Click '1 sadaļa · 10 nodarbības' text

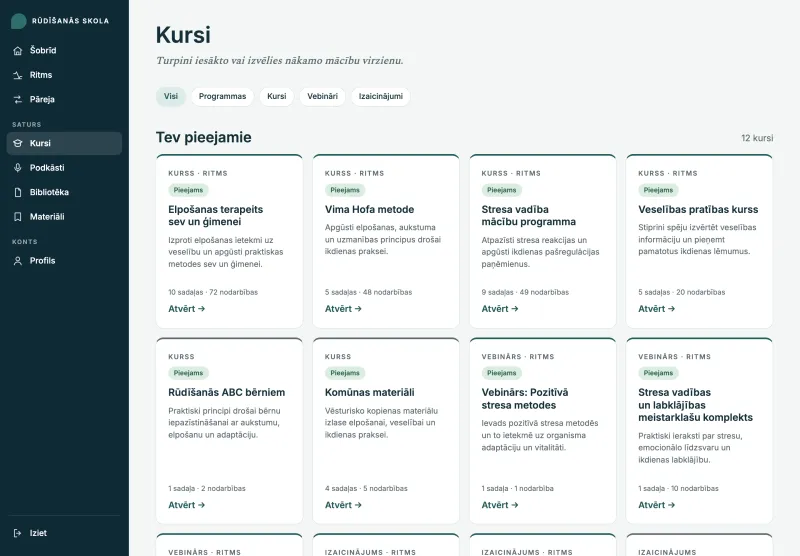[678, 489]
